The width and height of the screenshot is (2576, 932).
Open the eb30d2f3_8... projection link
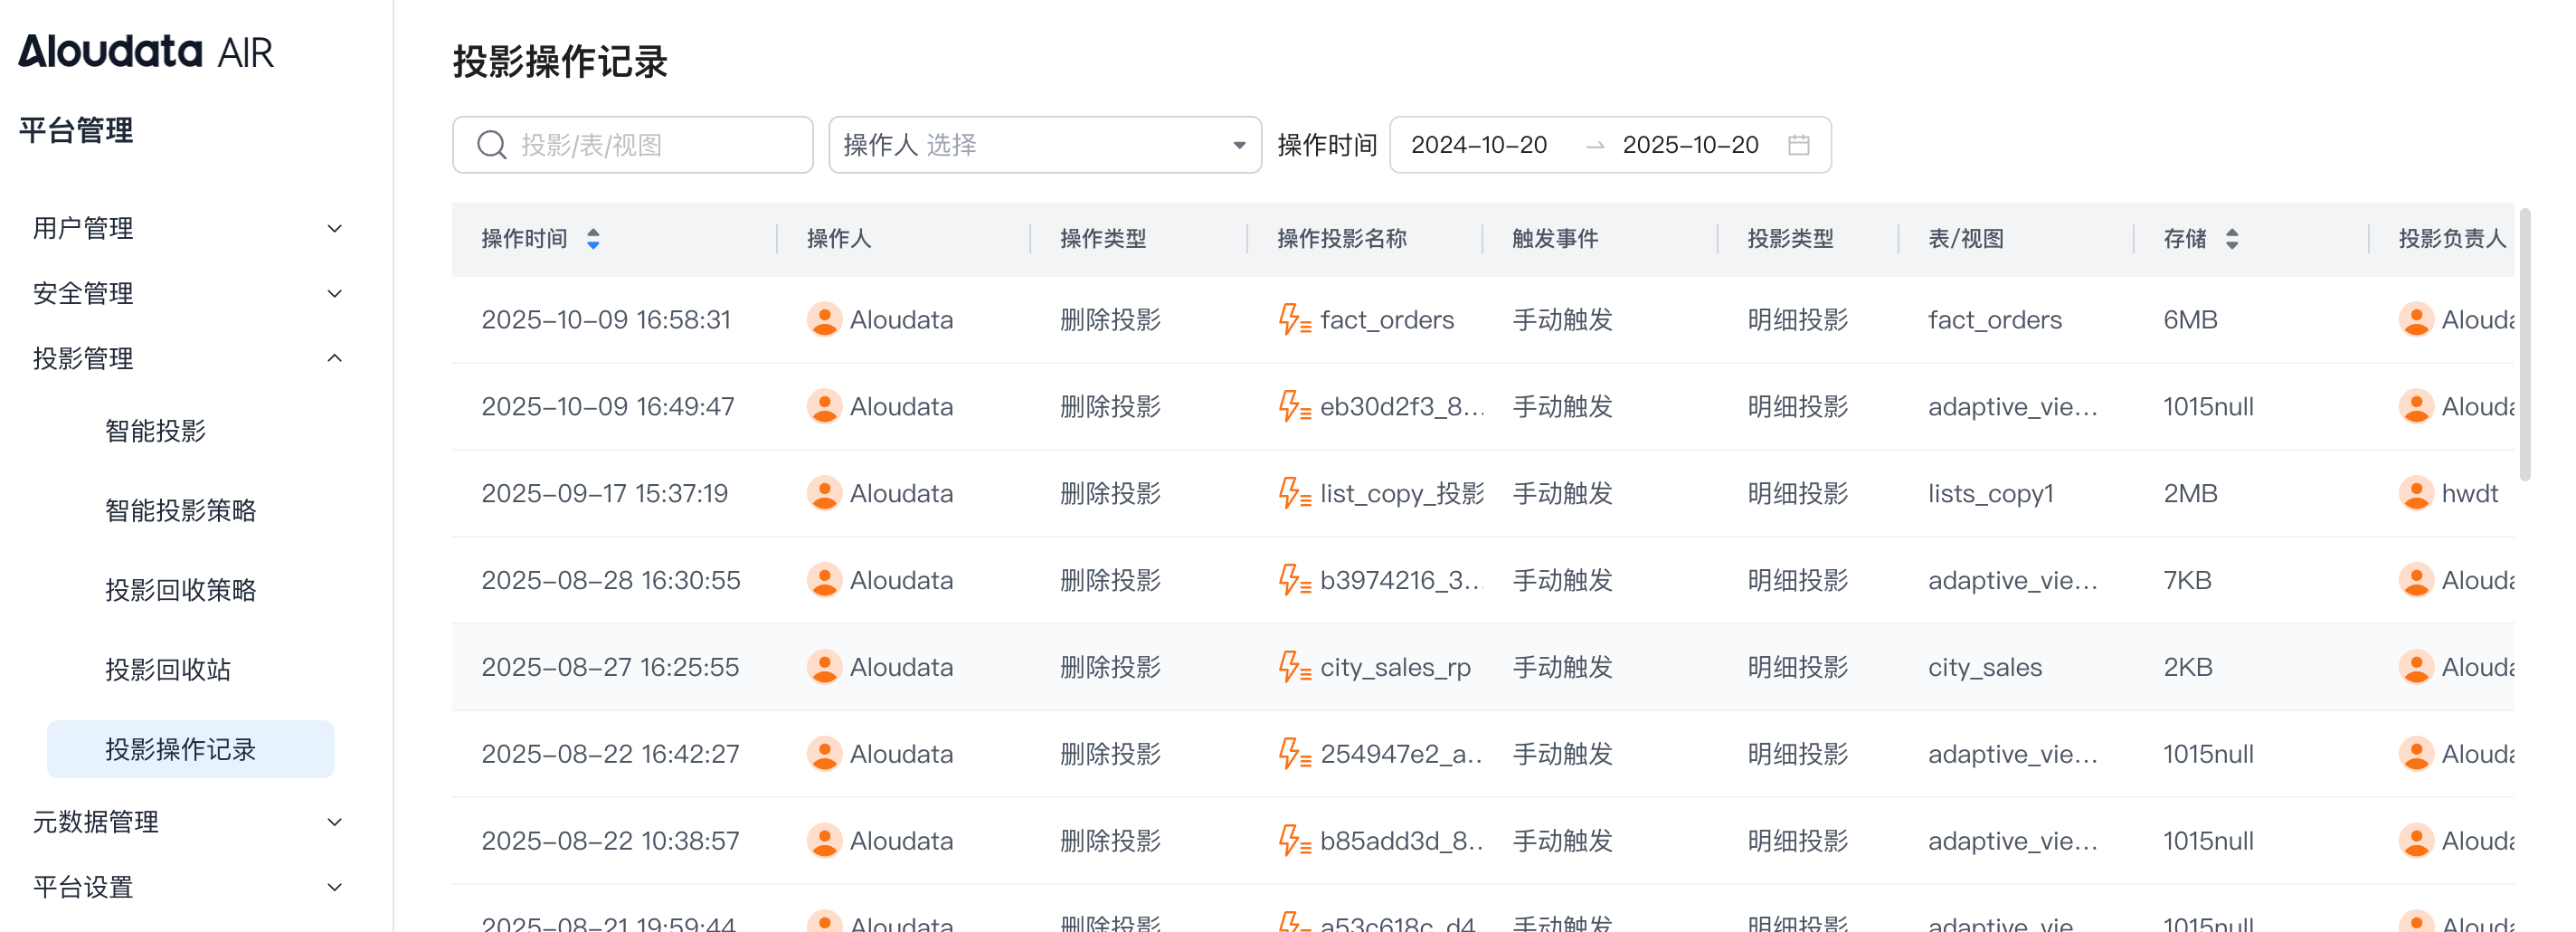(1401, 407)
